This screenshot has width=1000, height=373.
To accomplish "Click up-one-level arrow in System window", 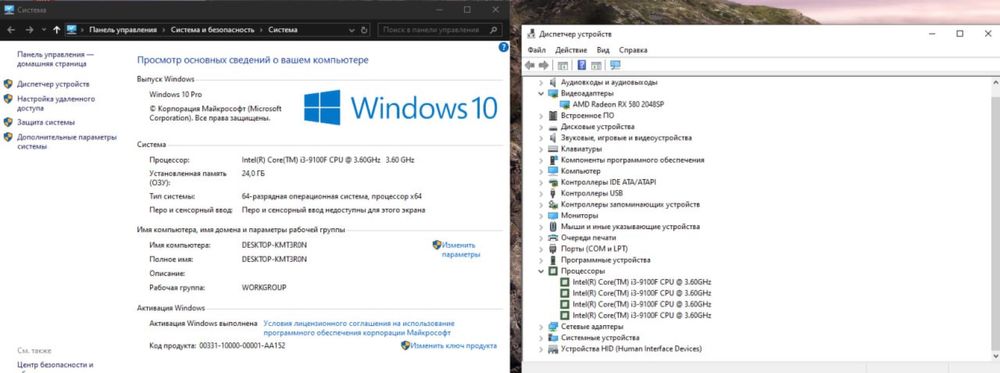I will tap(57, 30).
